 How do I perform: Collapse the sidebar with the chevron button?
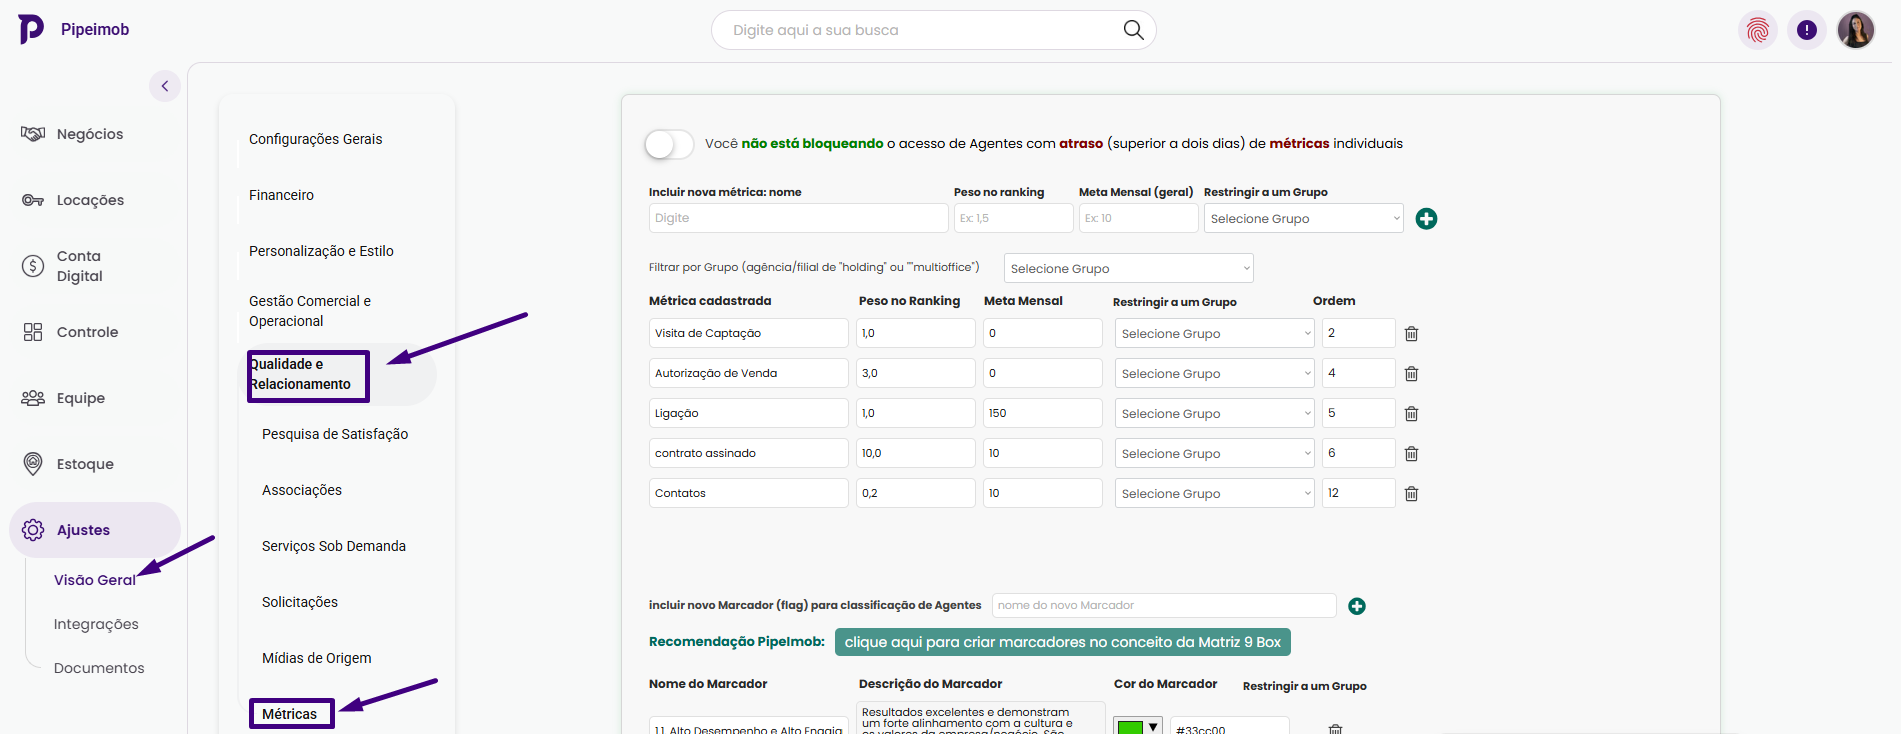(x=165, y=86)
